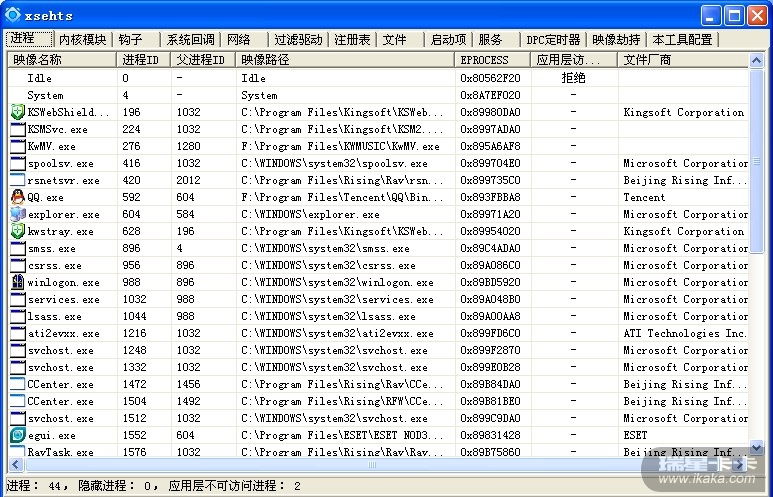The image size is (773, 497).
Task: Sort by 映像路径 column header
Action: [346, 60]
